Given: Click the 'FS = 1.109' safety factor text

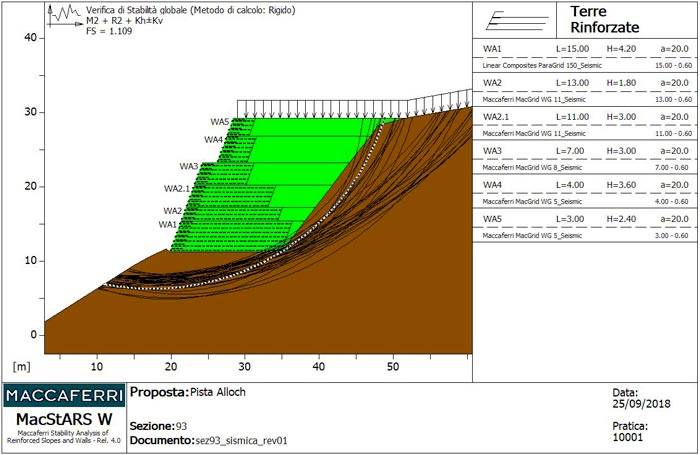Looking at the screenshot, I should point(109,31).
